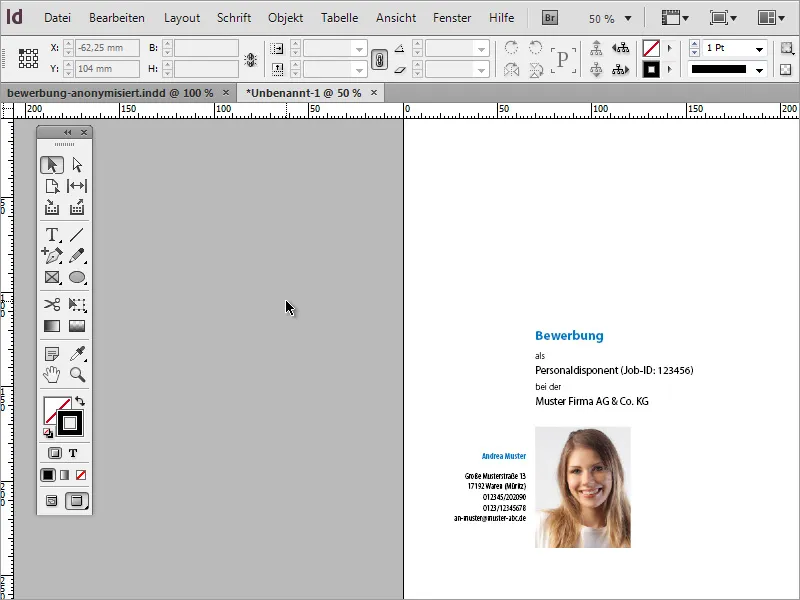The height and width of the screenshot is (600, 800).
Task: Select the applicant portrait photo
Action: pyautogui.click(x=583, y=487)
